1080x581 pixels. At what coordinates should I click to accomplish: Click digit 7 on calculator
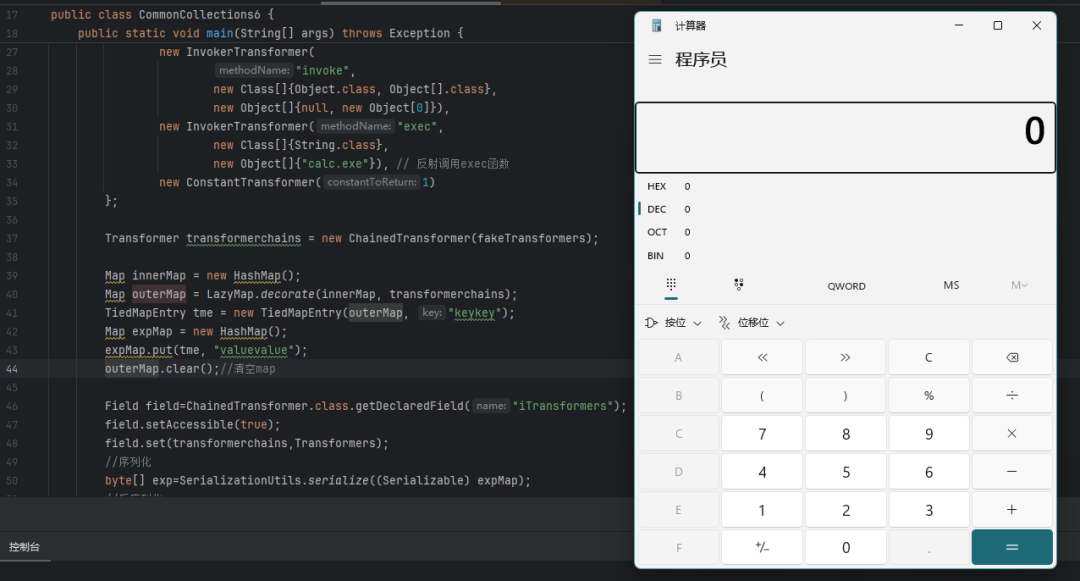[x=762, y=434]
